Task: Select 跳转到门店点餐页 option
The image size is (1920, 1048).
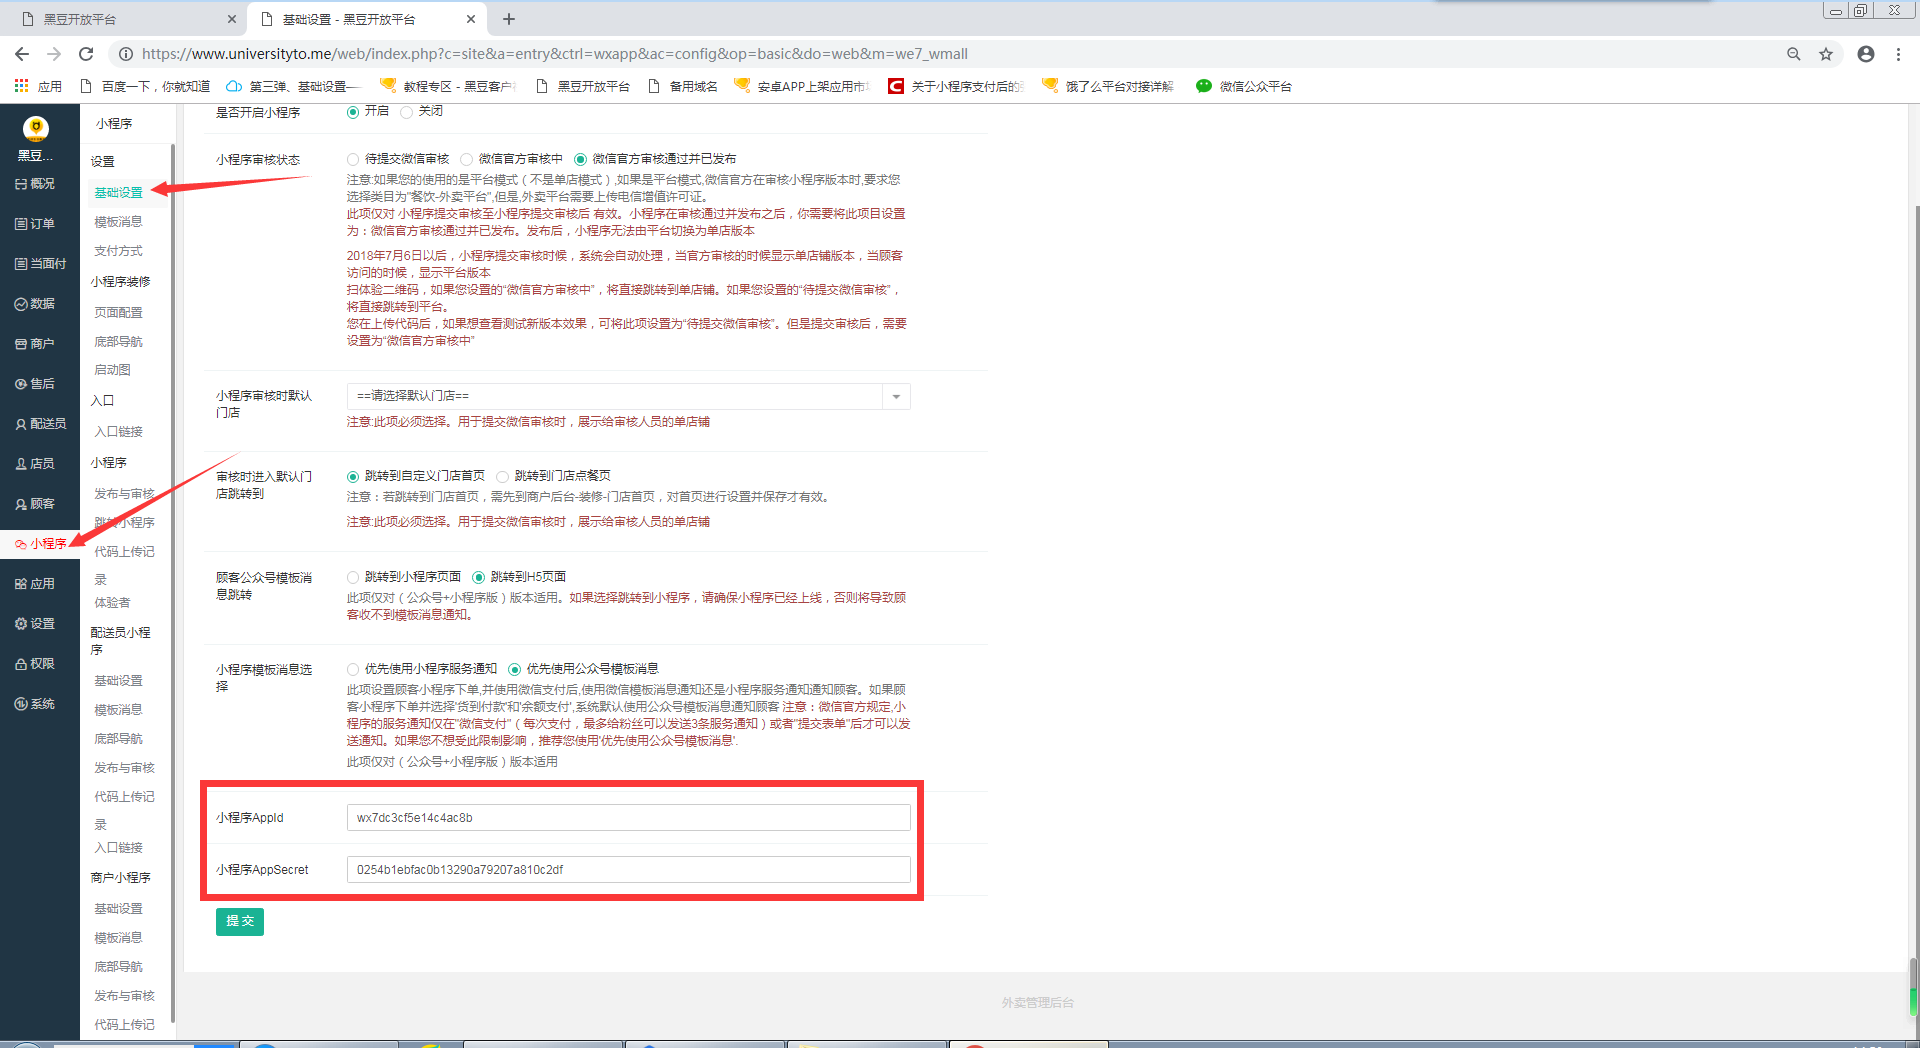Action: pyautogui.click(x=503, y=476)
